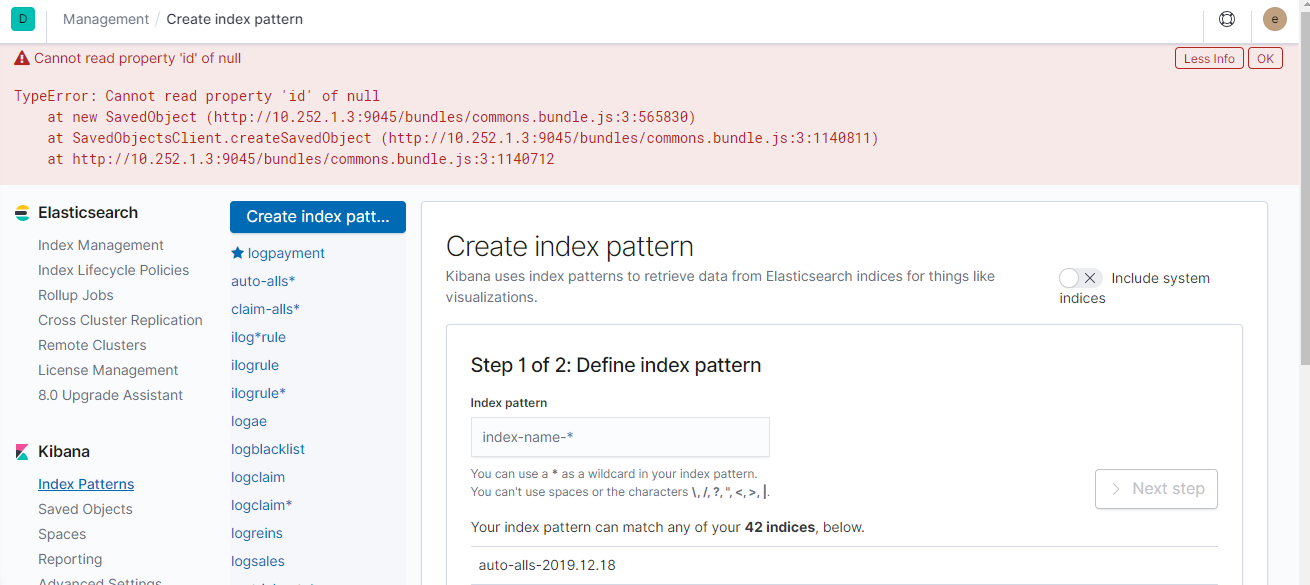
Task: Select the logblacklist index pattern
Action: (268, 449)
